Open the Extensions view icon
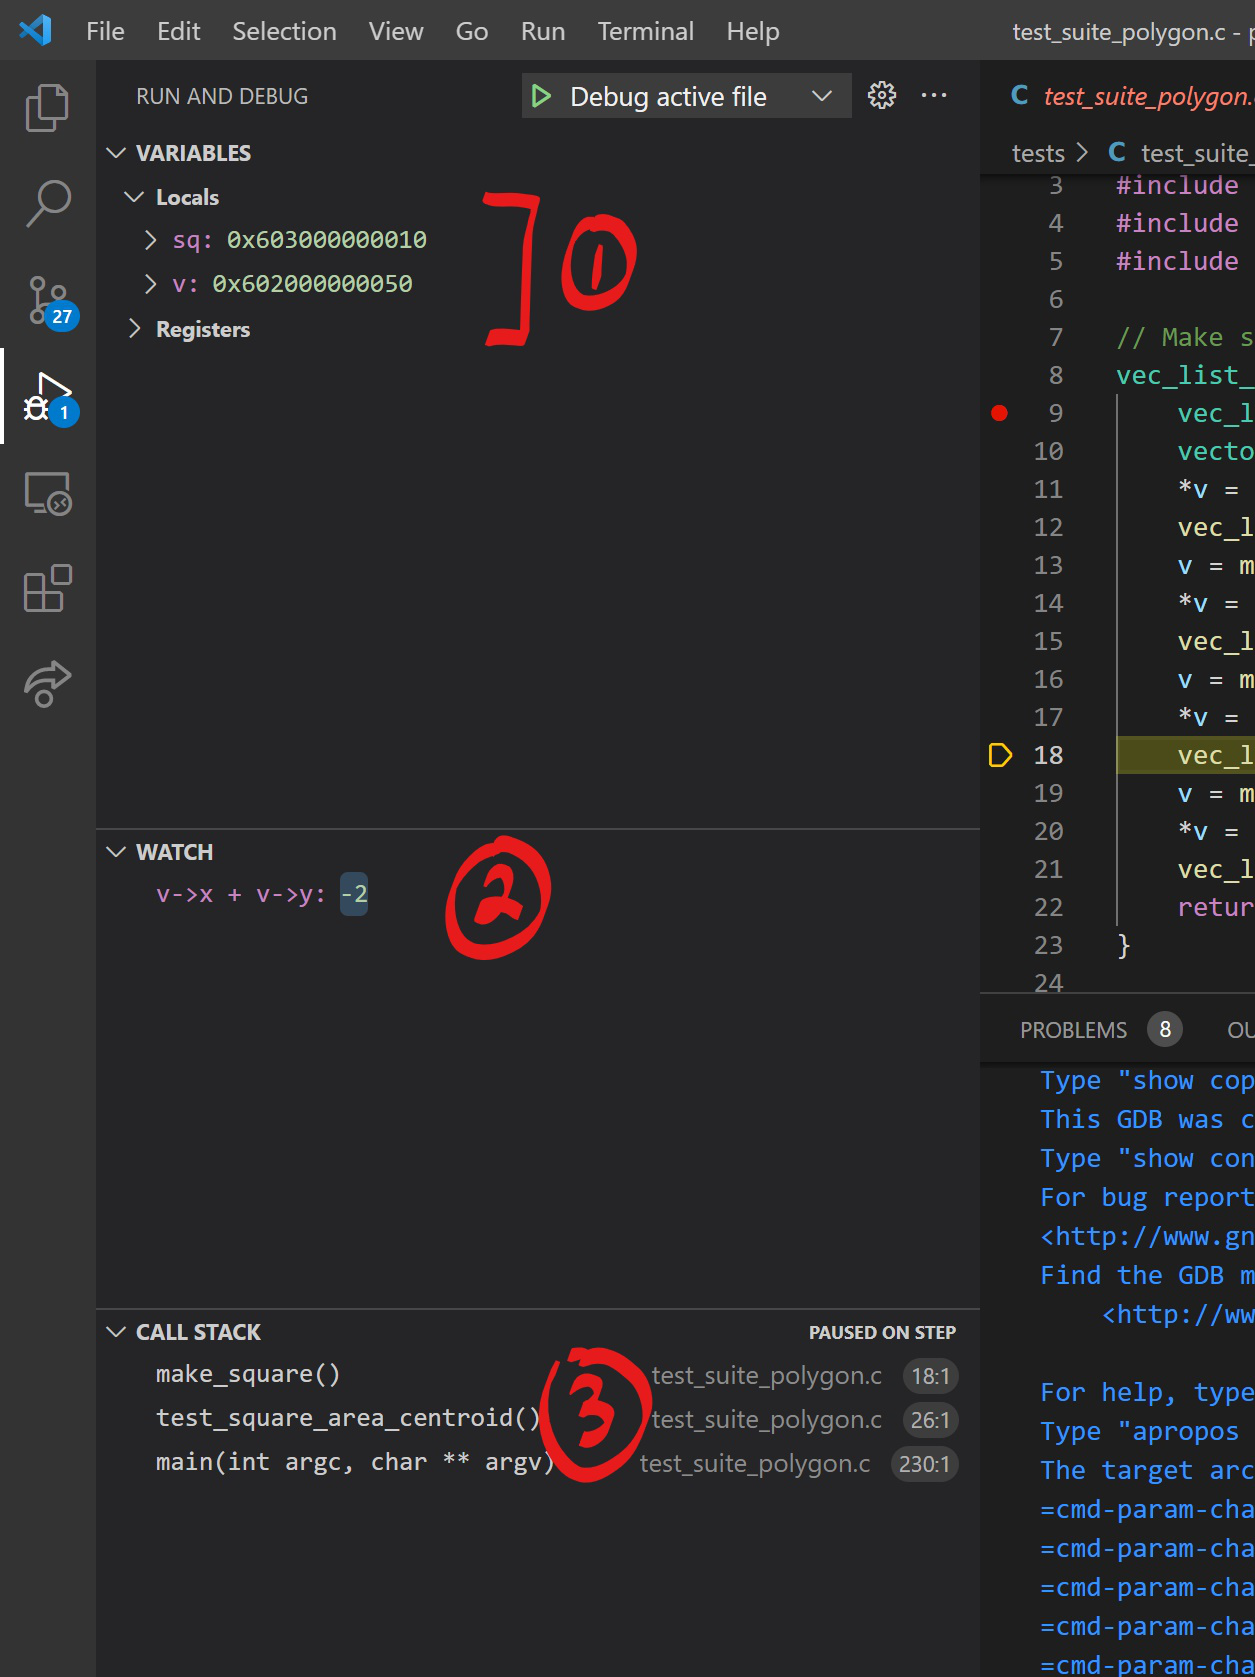 pos(47,588)
